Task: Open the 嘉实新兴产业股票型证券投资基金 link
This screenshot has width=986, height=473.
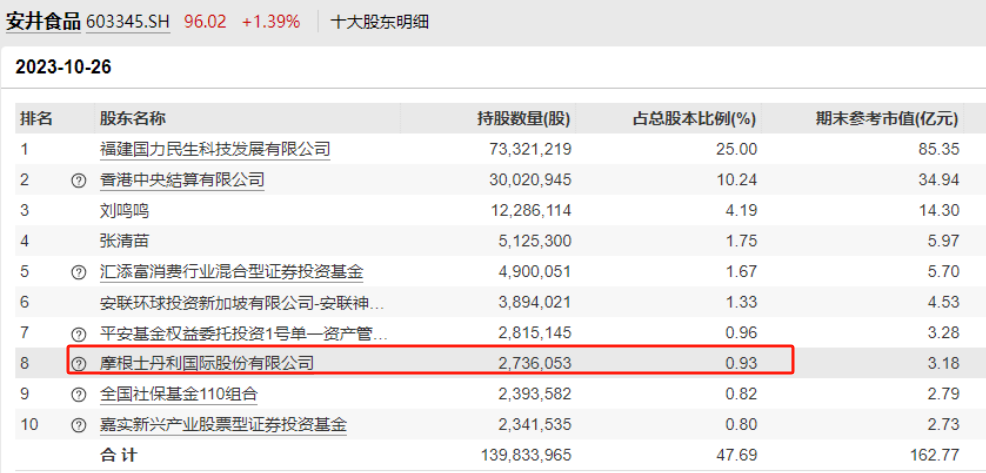Action: (223, 425)
